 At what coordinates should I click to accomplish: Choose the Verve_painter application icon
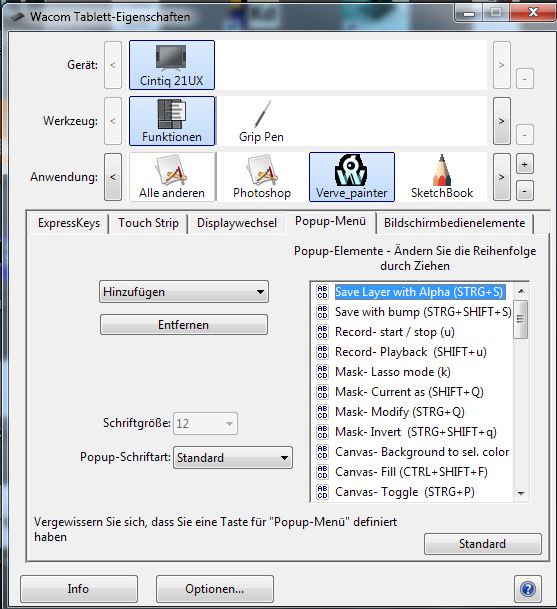coord(352,177)
